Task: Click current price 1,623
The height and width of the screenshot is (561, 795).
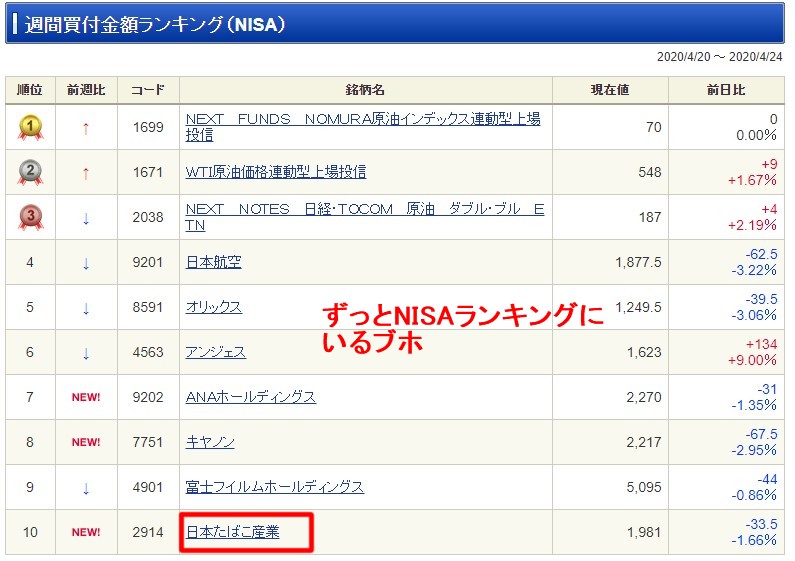Action: click(644, 352)
